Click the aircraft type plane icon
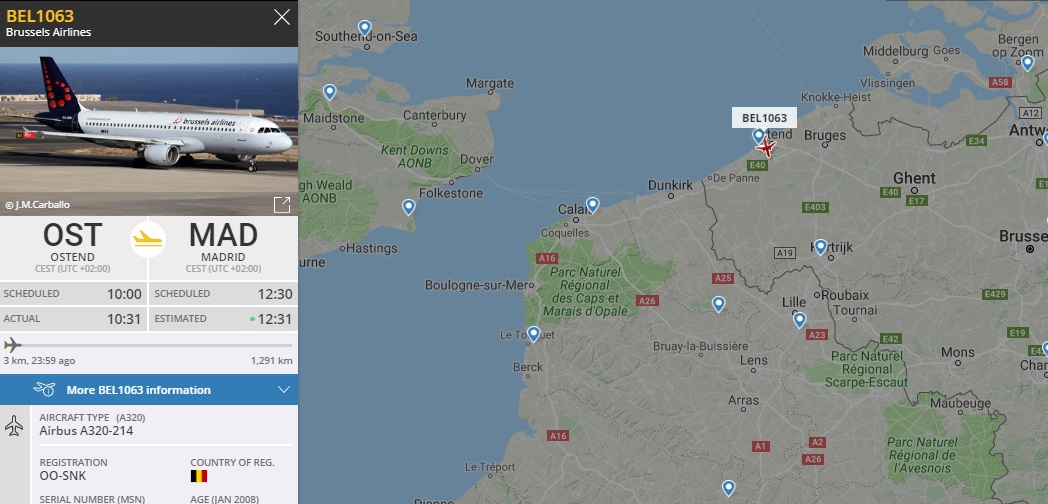Image resolution: width=1048 pixels, height=504 pixels. point(14,427)
